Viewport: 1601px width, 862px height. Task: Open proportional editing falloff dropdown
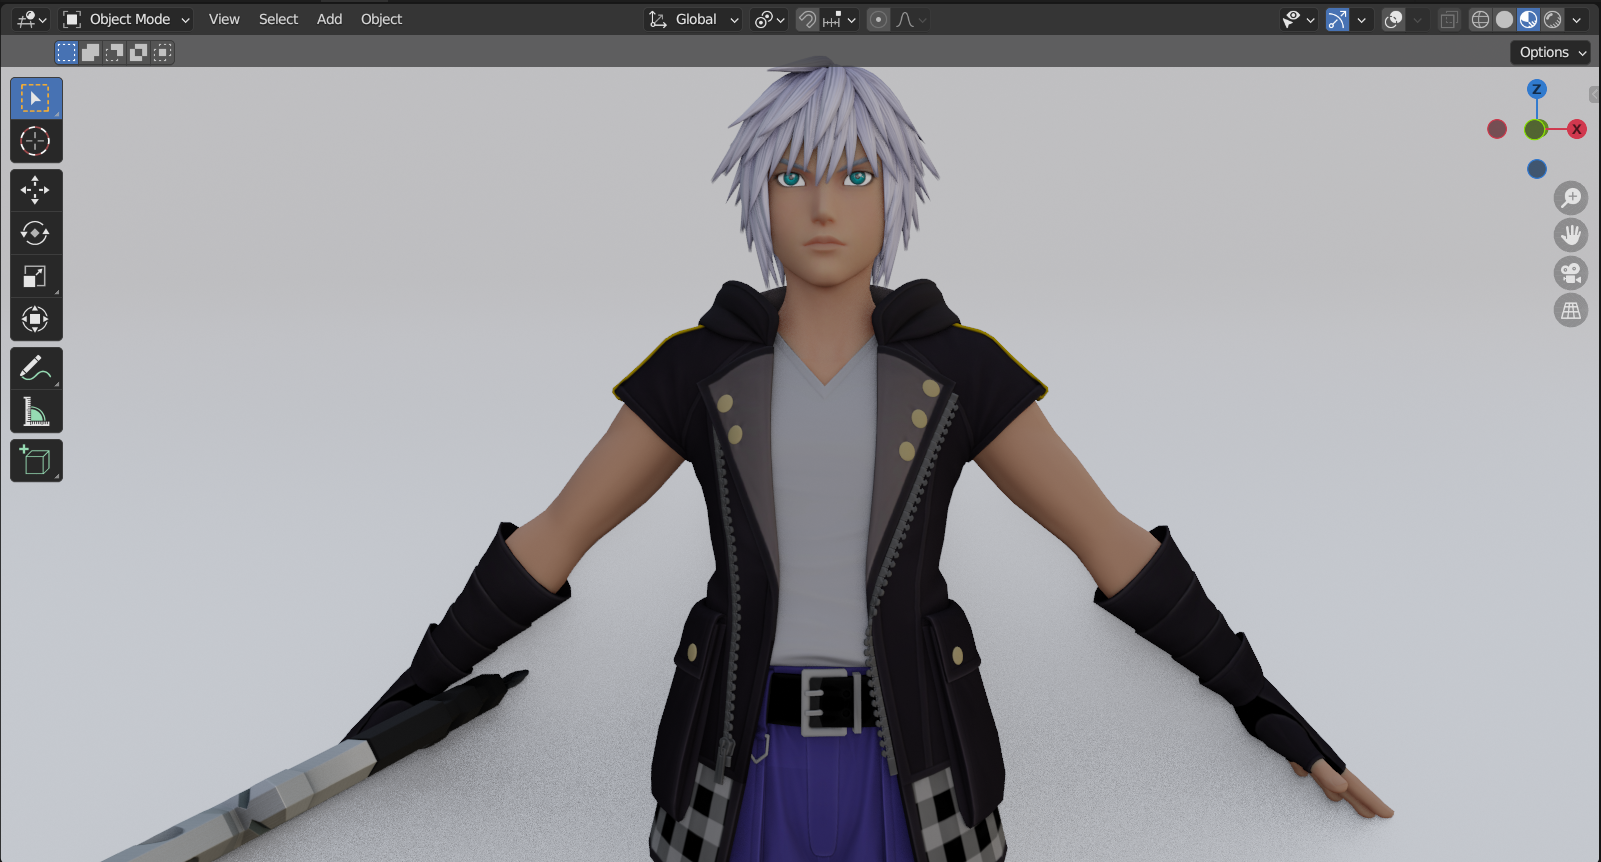tap(911, 19)
